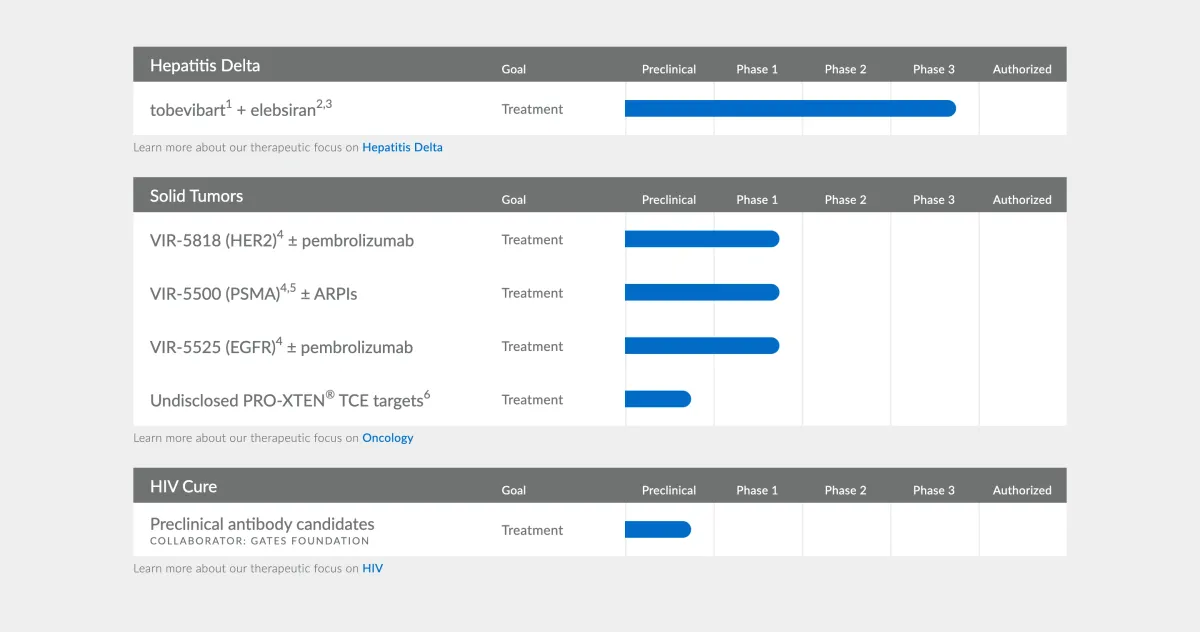1200x632 pixels.
Task: Select the Solid Tumors section header title
Action: pos(196,196)
